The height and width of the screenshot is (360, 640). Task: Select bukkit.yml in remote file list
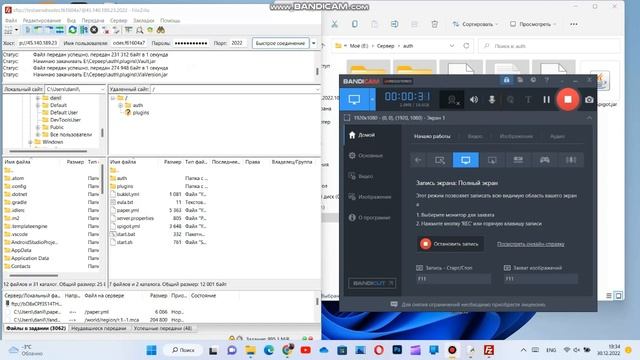pyautogui.click(x=128, y=194)
